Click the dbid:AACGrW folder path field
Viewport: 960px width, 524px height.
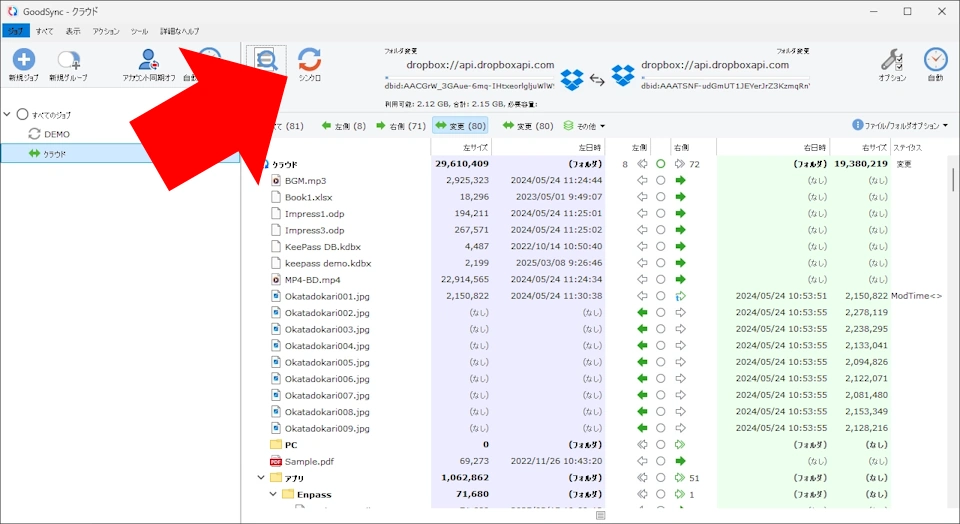point(469,86)
